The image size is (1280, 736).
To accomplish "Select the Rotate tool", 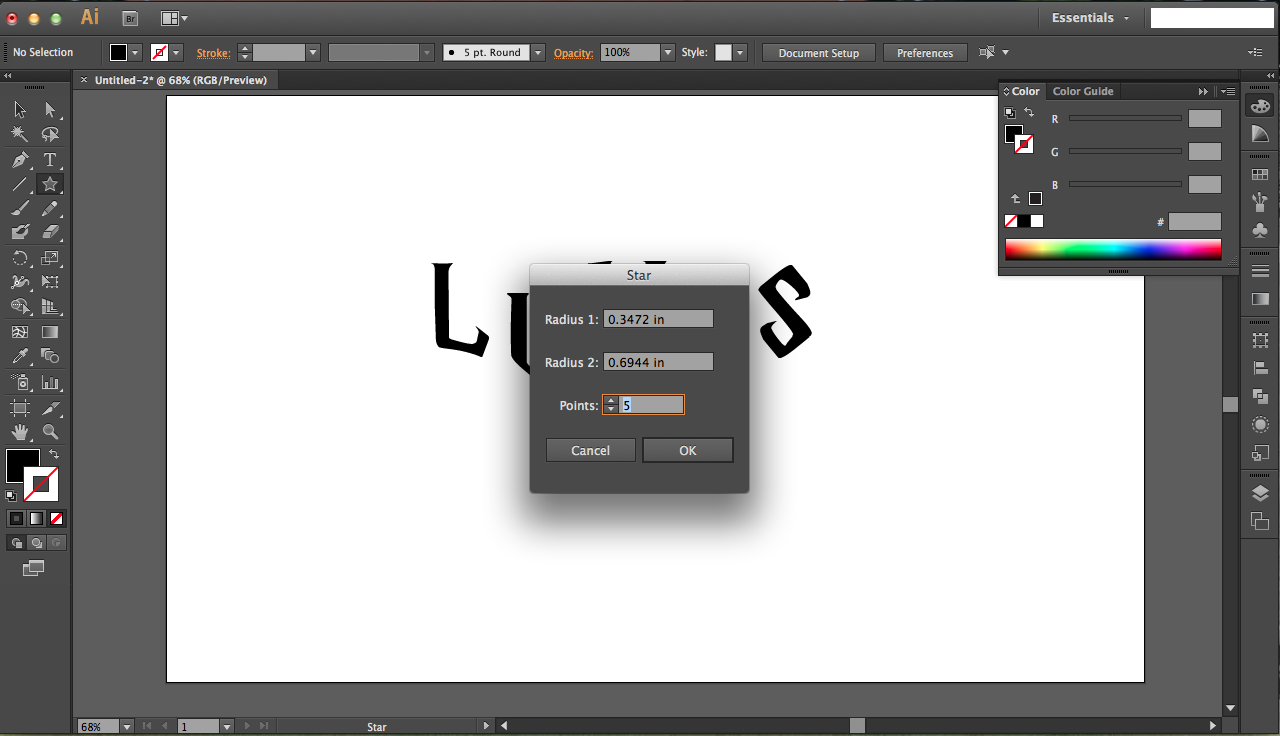I will (20, 258).
